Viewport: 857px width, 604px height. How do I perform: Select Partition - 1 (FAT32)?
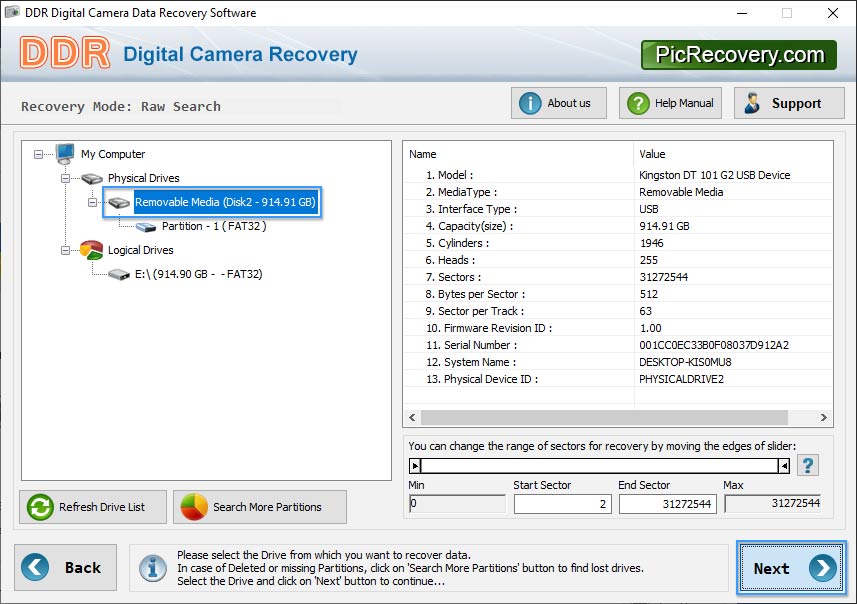click(214, 226)
